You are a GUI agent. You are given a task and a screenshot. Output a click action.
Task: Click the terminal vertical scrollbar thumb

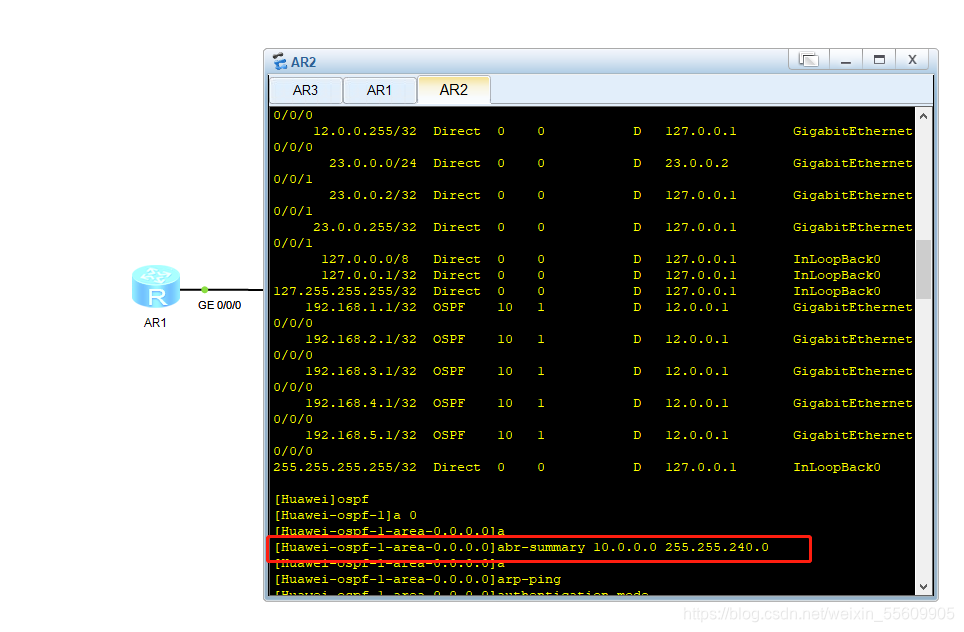923,269
